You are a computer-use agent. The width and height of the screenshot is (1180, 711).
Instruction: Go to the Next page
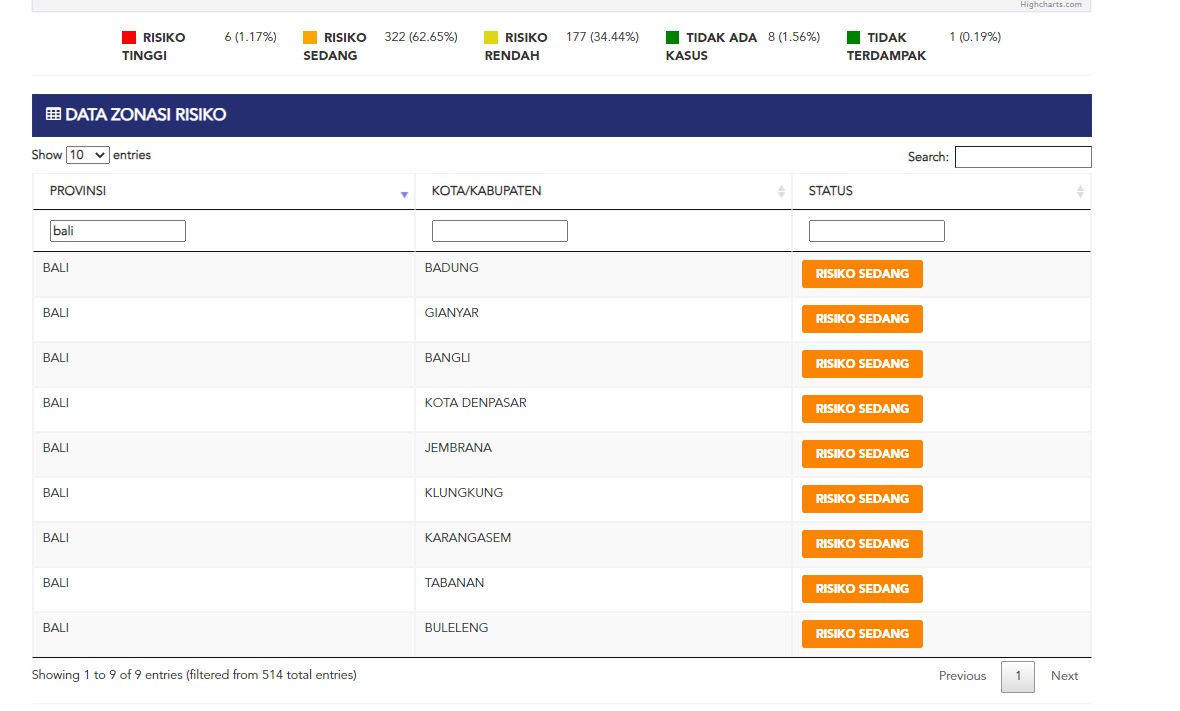(1064, 676)
